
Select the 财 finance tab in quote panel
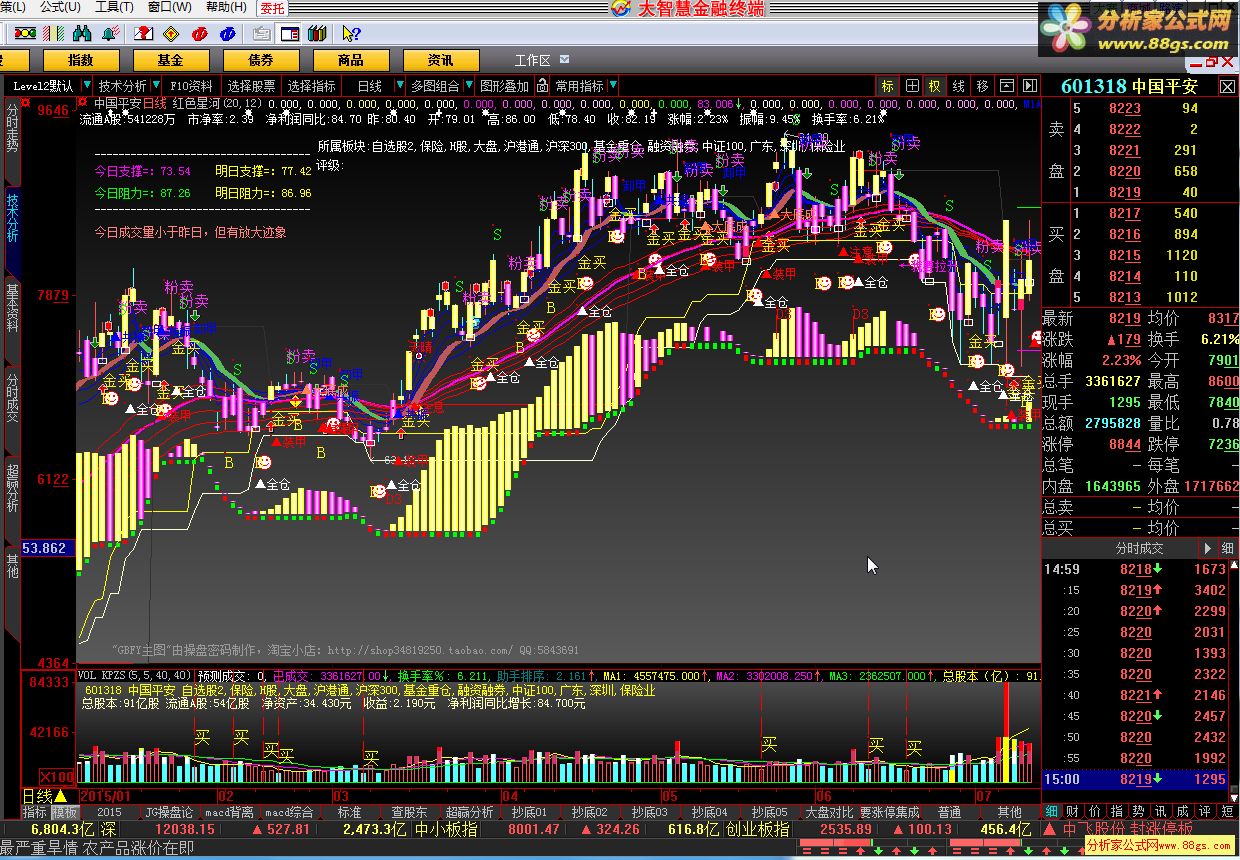click(1072, 812)
